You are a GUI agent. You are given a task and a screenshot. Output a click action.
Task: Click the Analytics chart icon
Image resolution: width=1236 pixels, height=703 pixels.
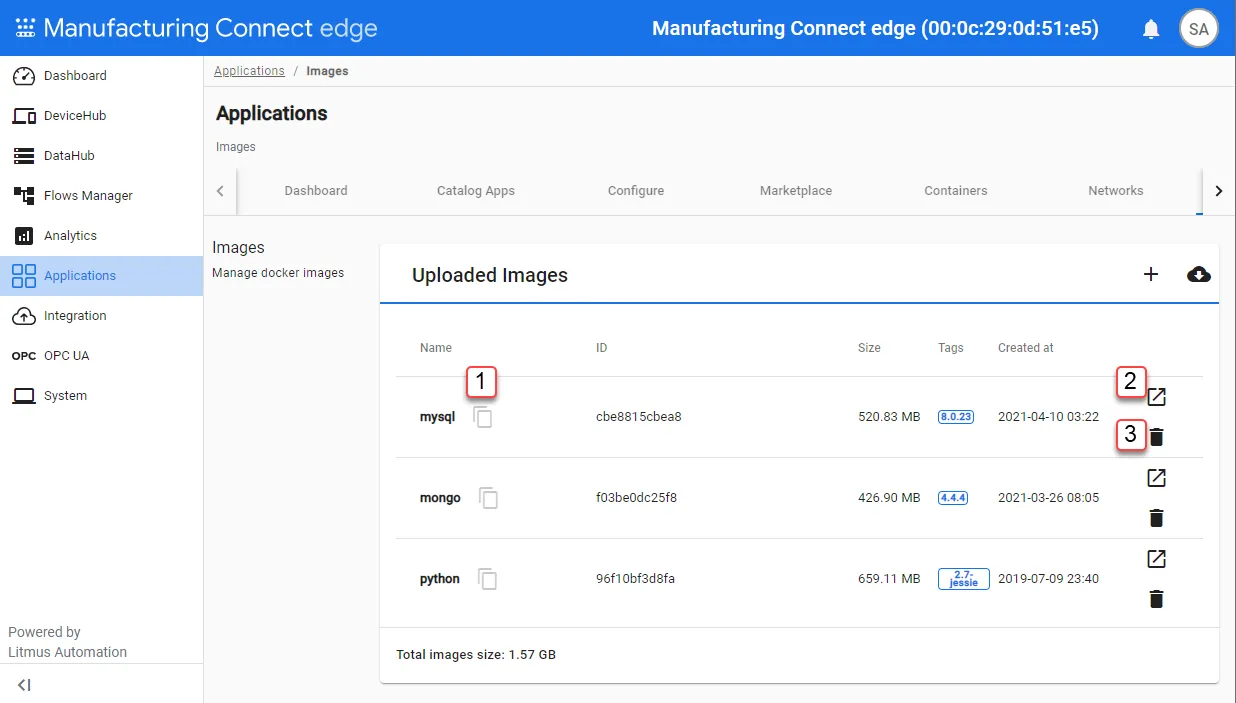(x=24, y=236)
